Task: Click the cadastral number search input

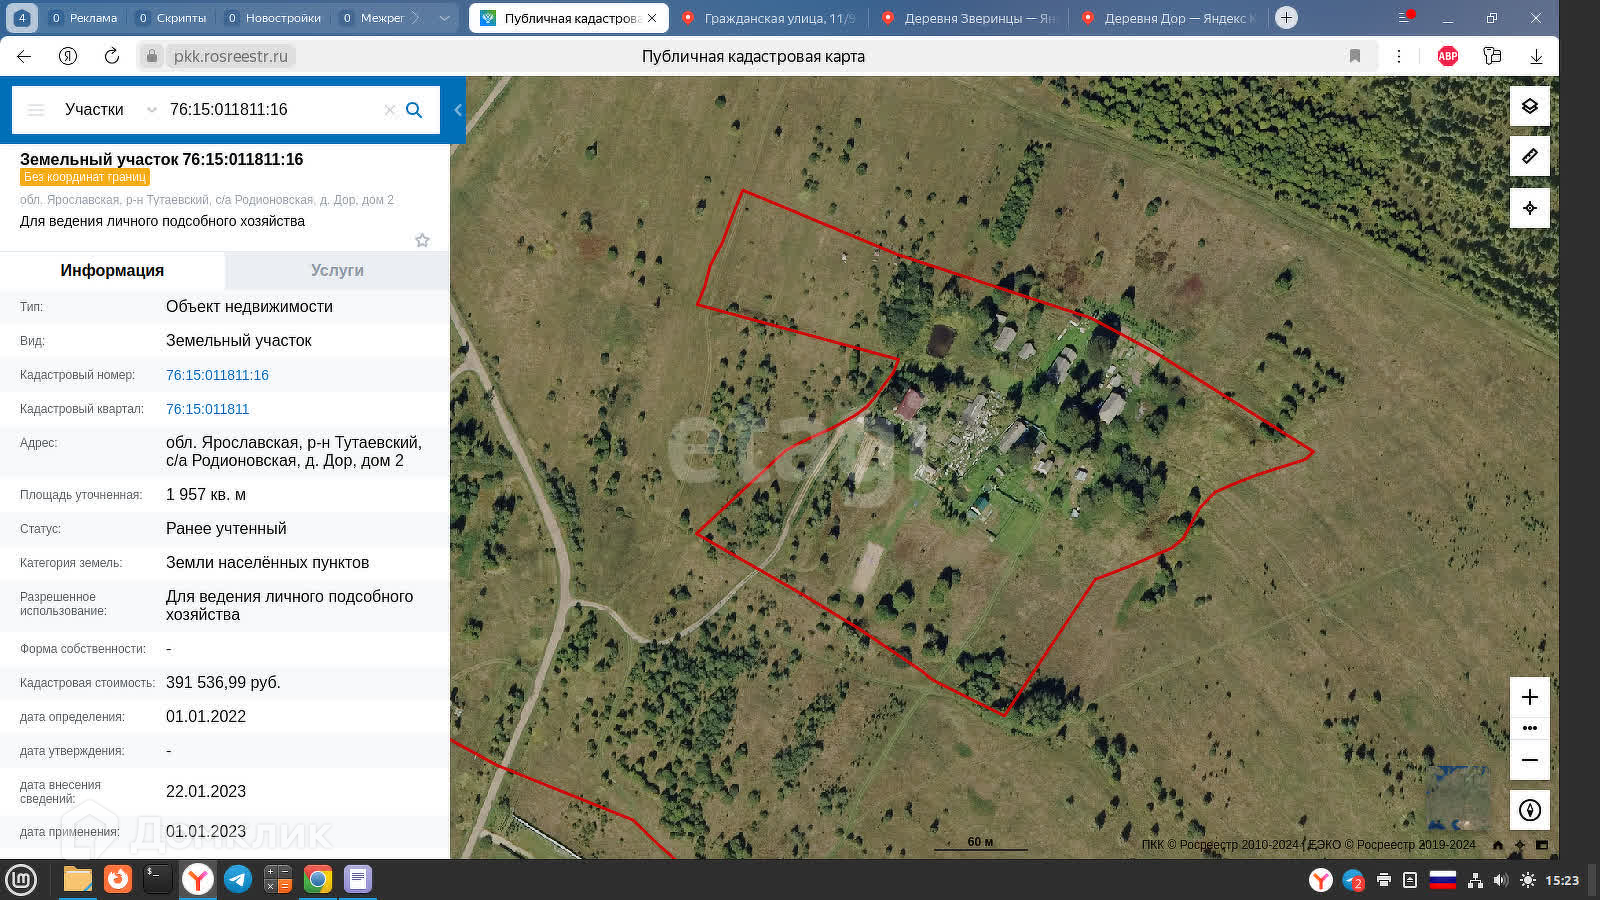Action: pos(270,110)
